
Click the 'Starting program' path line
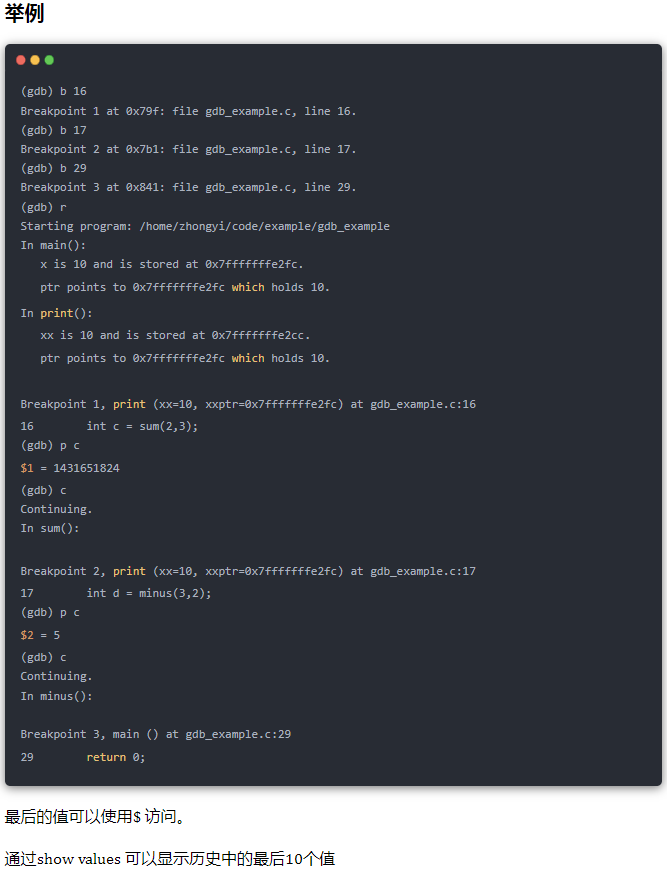click(x=205, y=226)
